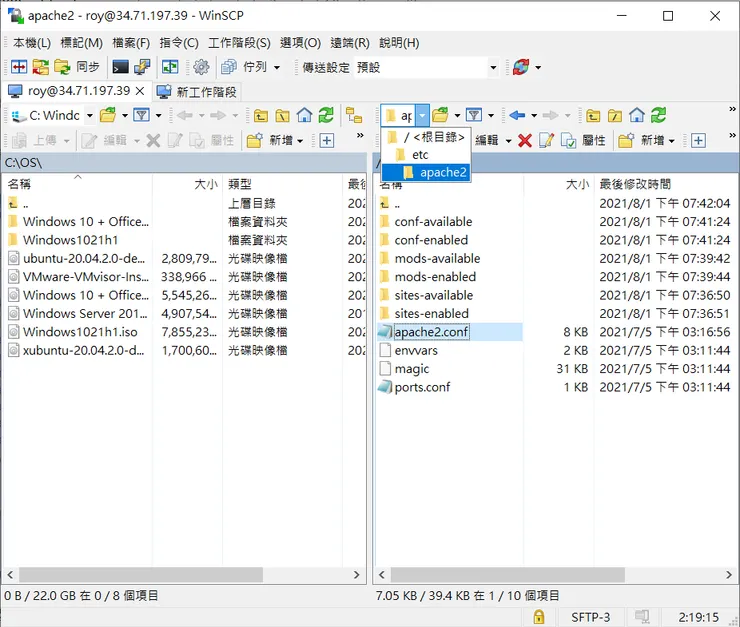Click the remote 新增 new button

coord(641,140)
